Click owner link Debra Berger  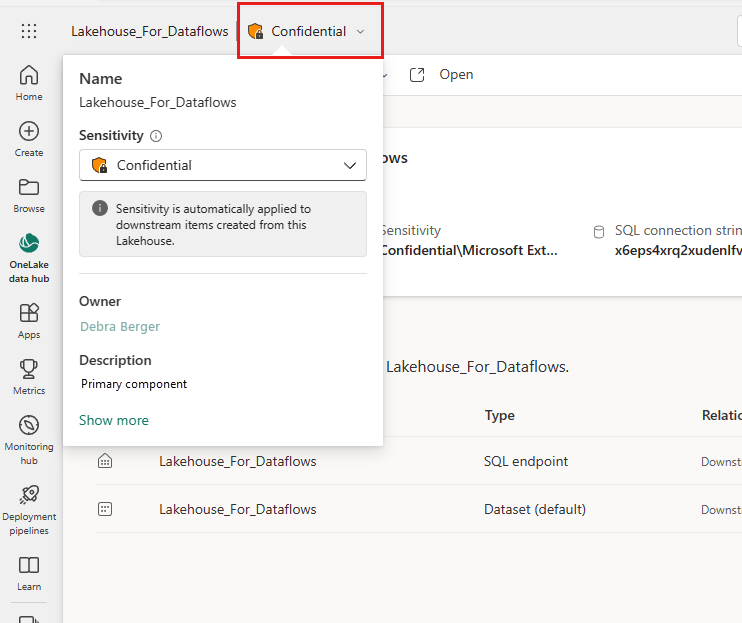119,326
